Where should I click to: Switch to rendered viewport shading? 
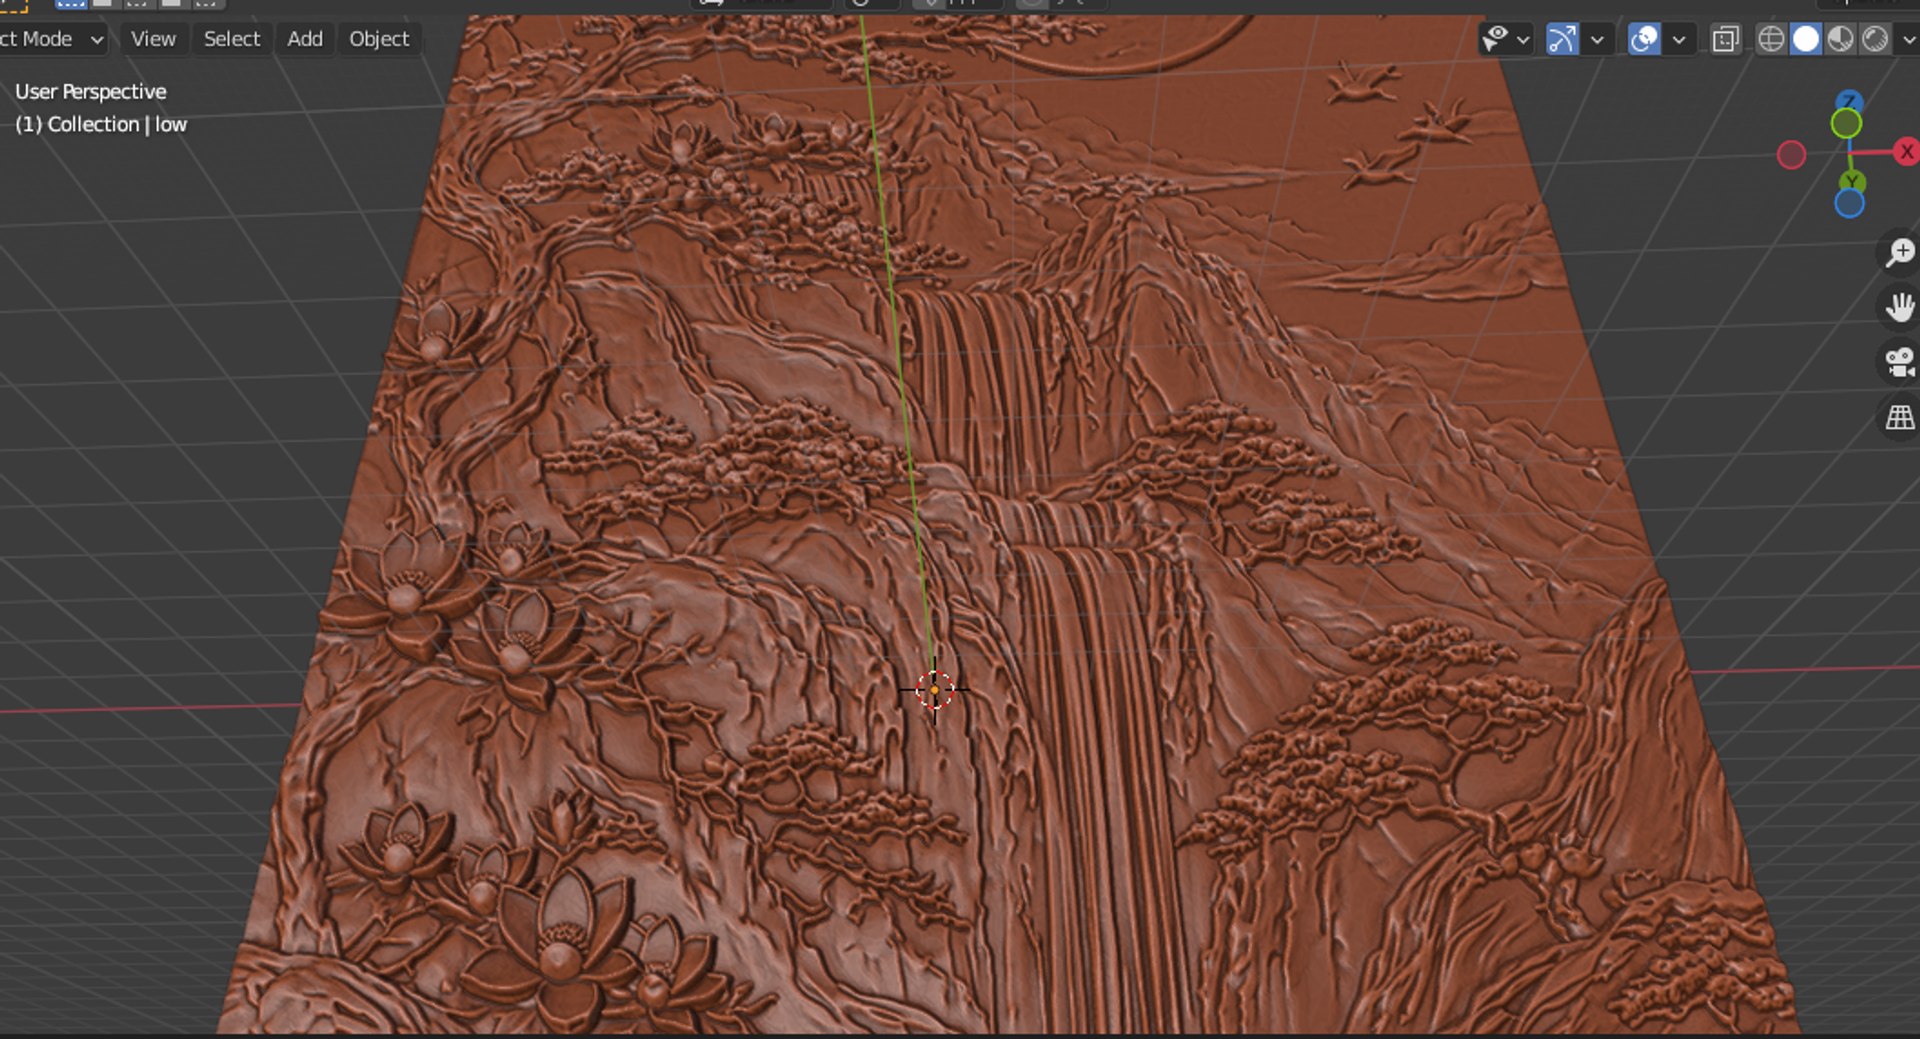coord(1875,39)
